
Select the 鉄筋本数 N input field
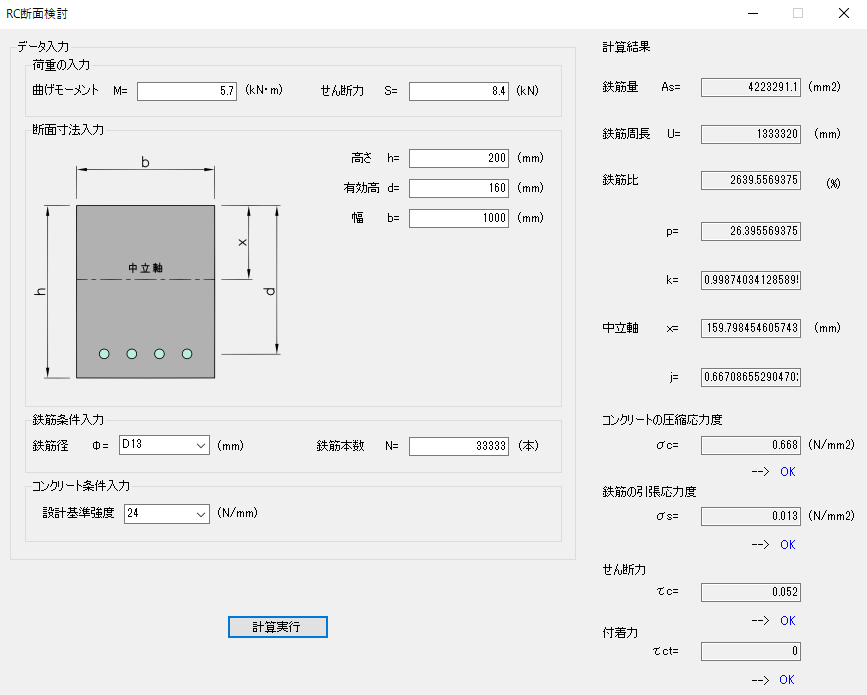click(458, 446)
